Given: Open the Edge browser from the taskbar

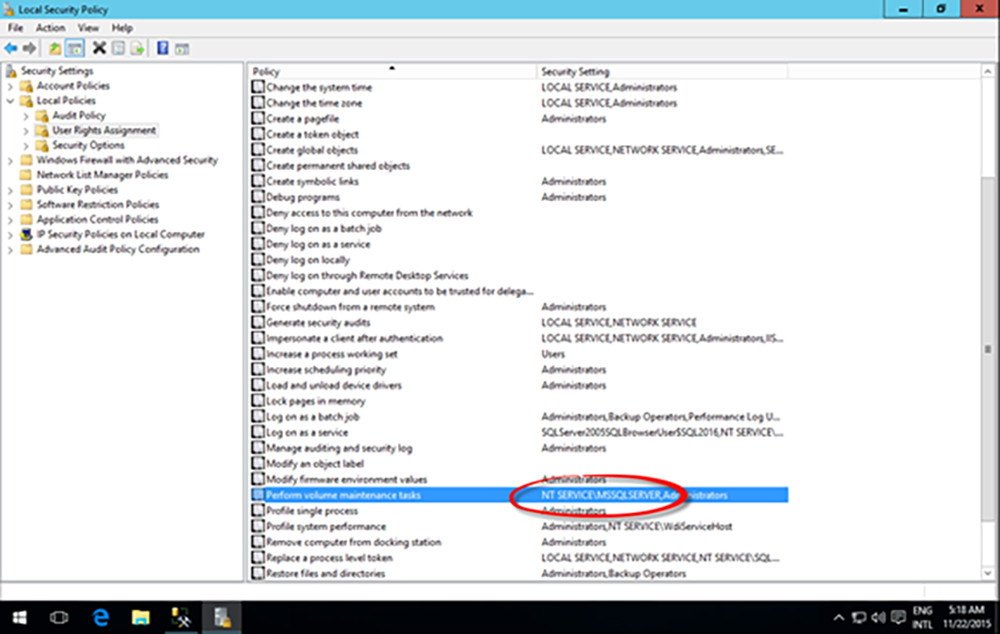Looking at the screenshot, I should pos(100,616).
